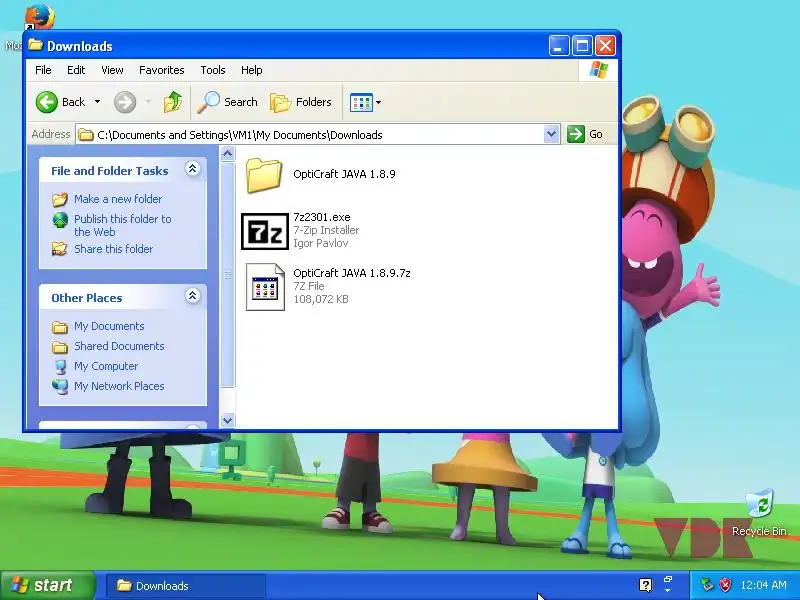This screenshot has width=800, height=600.
Task: Open the Back history dropdown arrow
Action: [x=97, y=102]
